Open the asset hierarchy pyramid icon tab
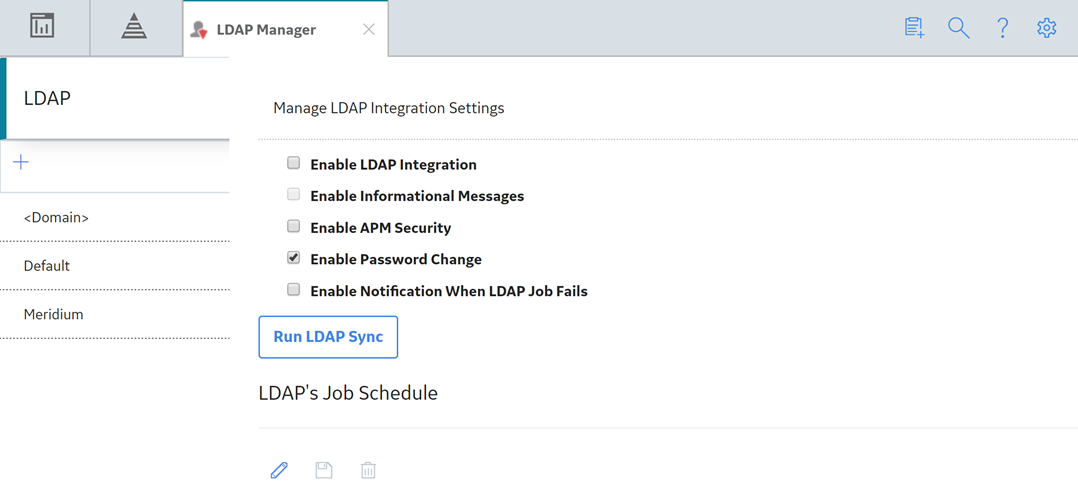The width and height of the screenshot is (1078, 500). point(130,27)
